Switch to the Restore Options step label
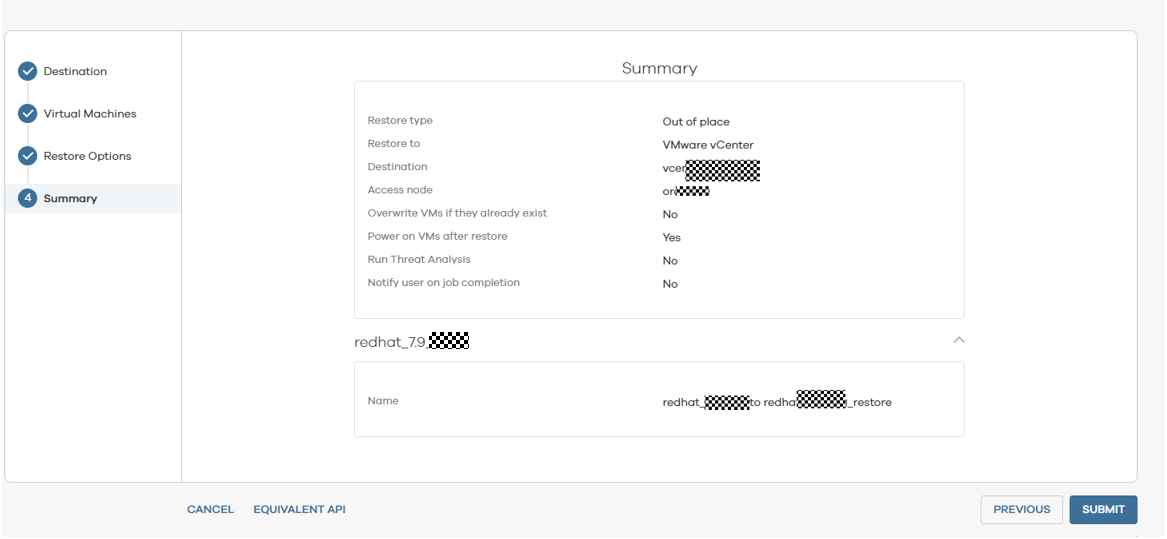 (87, 156)
